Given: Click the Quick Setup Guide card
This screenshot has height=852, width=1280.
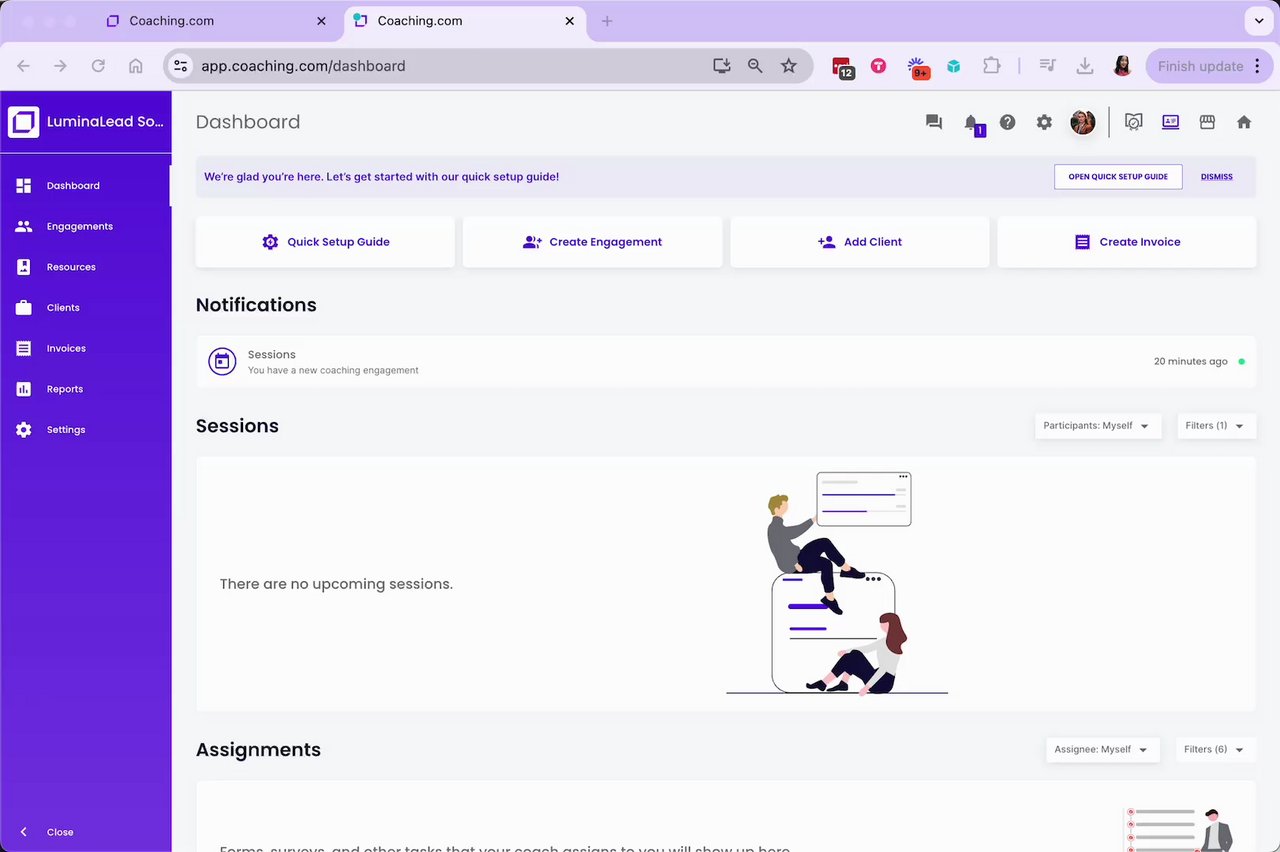Looking at the screenshot, I should (x=325, y=242).
